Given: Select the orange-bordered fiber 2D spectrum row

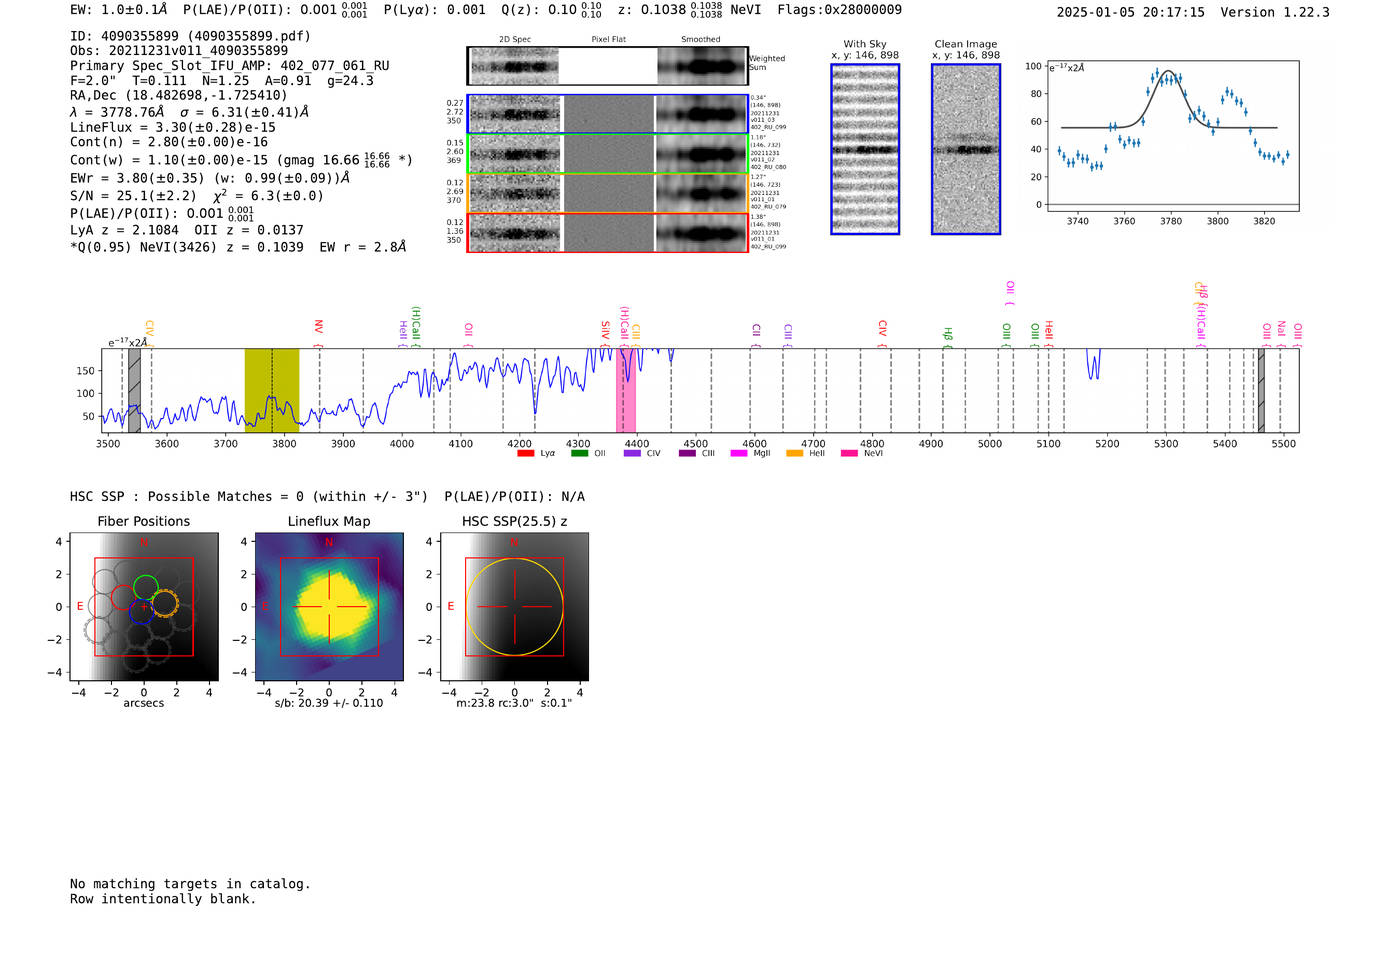Looking at the screenshot, I should 608,193.
